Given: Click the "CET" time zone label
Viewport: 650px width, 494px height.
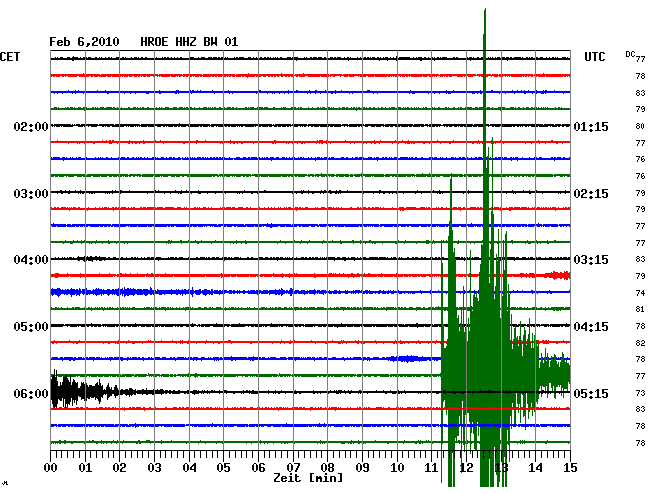Looking at the screenshot, I should point(10,57).
